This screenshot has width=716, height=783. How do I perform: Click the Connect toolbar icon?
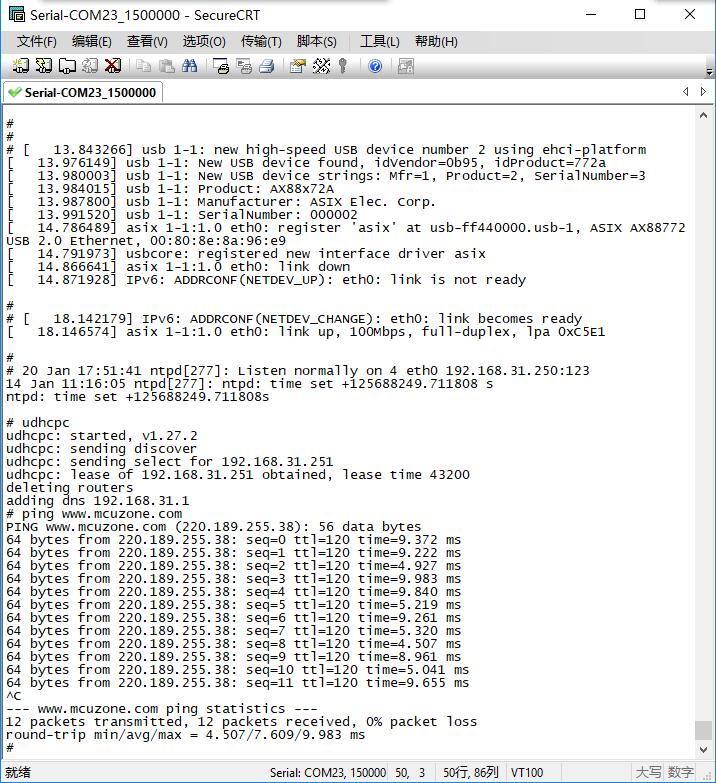pos(20,66)
